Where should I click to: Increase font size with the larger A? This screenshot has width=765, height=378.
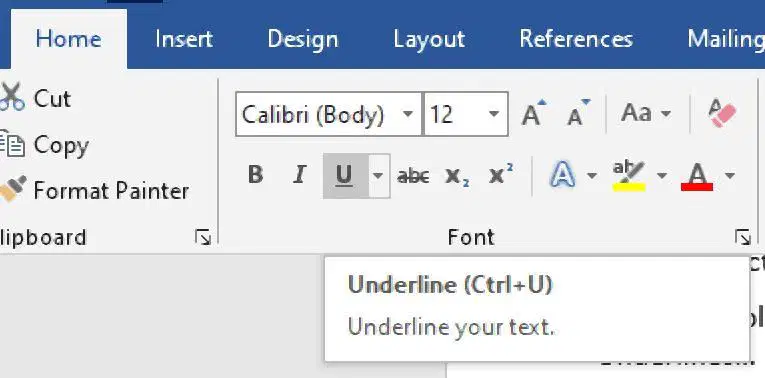click(x=533, y=114)
